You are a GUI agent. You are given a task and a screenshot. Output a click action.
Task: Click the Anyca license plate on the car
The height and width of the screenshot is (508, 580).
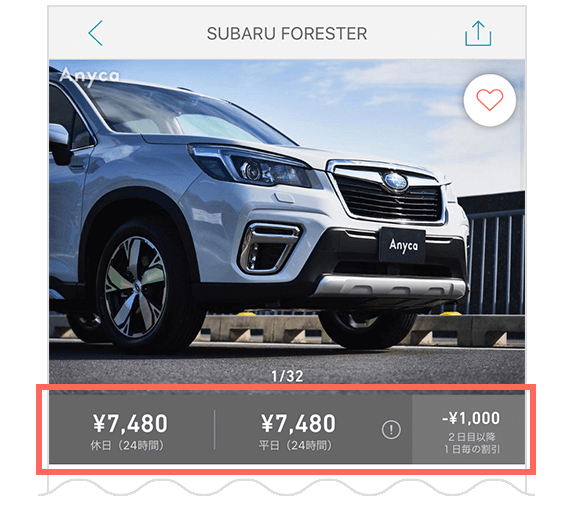pyautogui.click(x=402, y=246)
